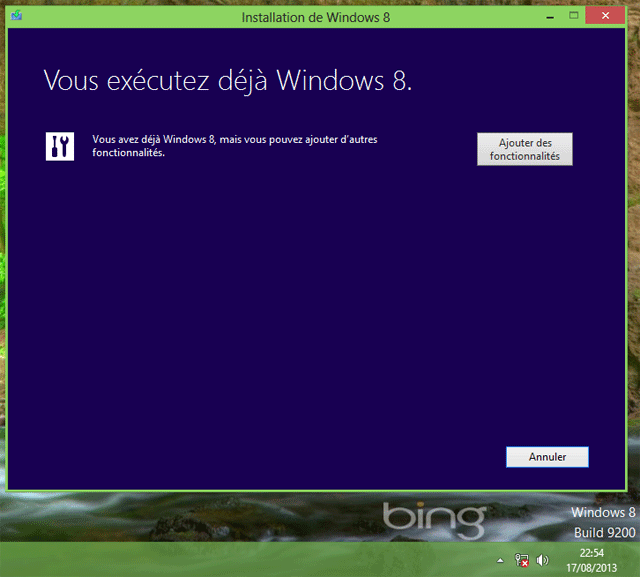Maximize the Installation de Windows 8 window

tap(573, 16)
